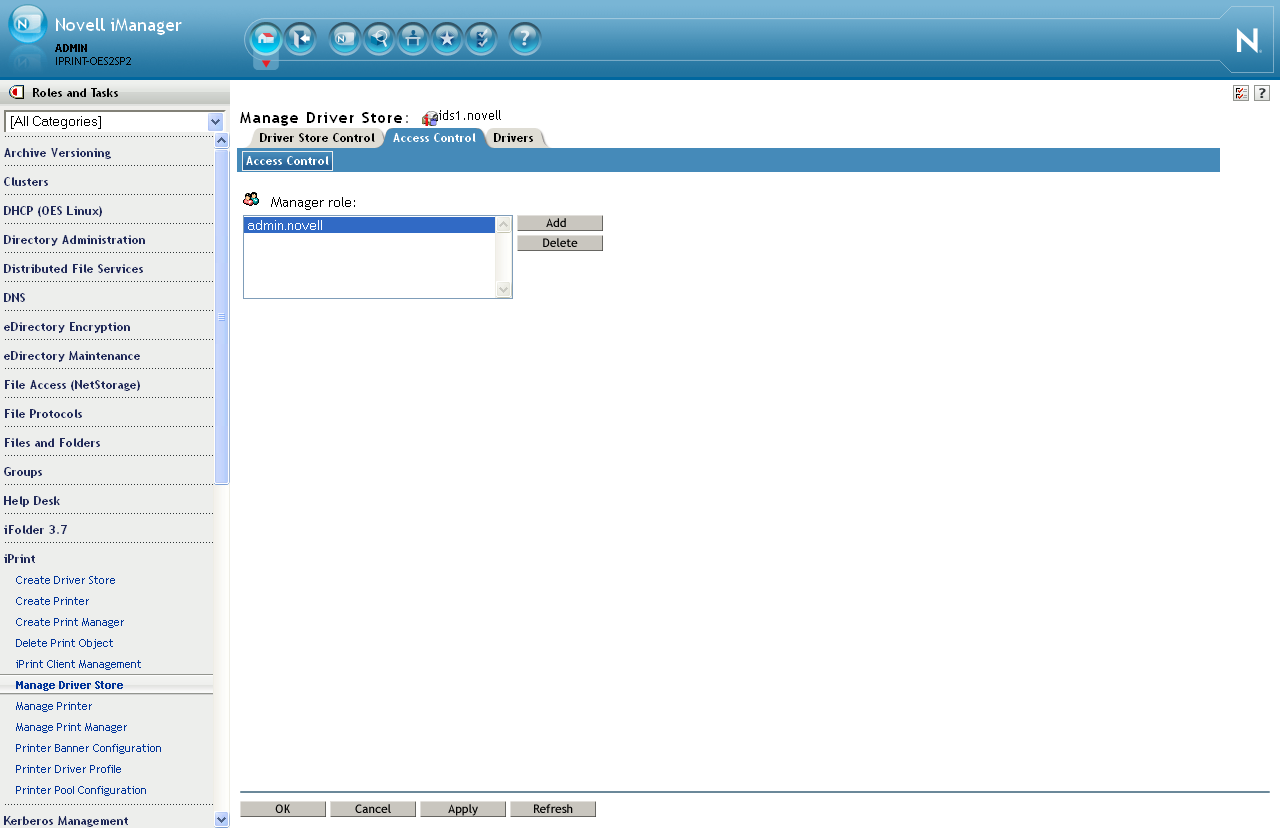Click the Refresh button

click(553, 809)
